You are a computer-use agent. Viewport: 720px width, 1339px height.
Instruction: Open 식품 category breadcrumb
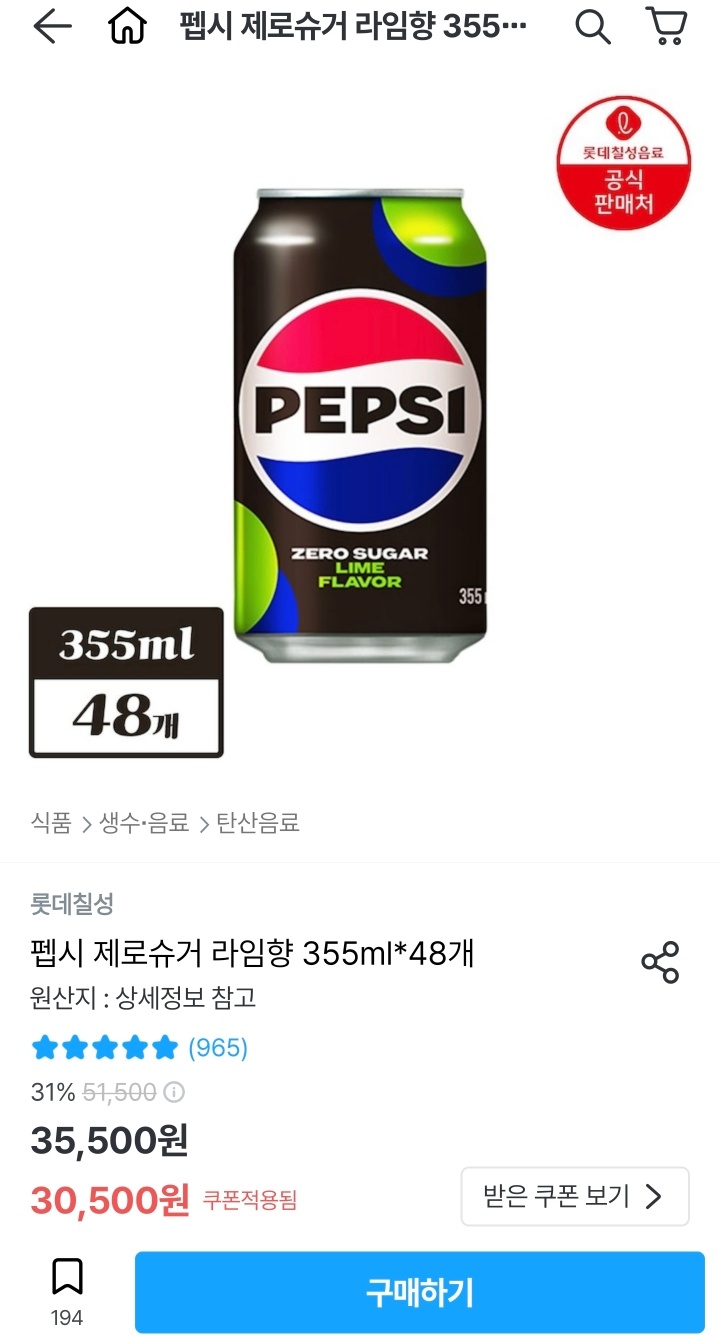(51, 823)
